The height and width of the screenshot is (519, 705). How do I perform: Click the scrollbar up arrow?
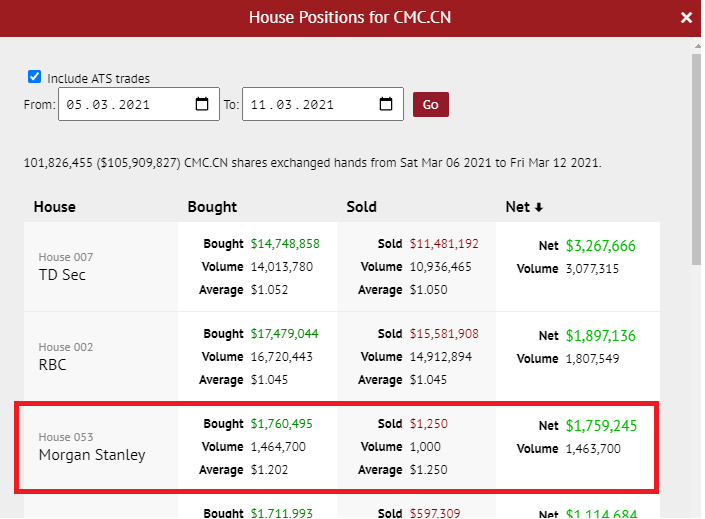click(694, 45)
